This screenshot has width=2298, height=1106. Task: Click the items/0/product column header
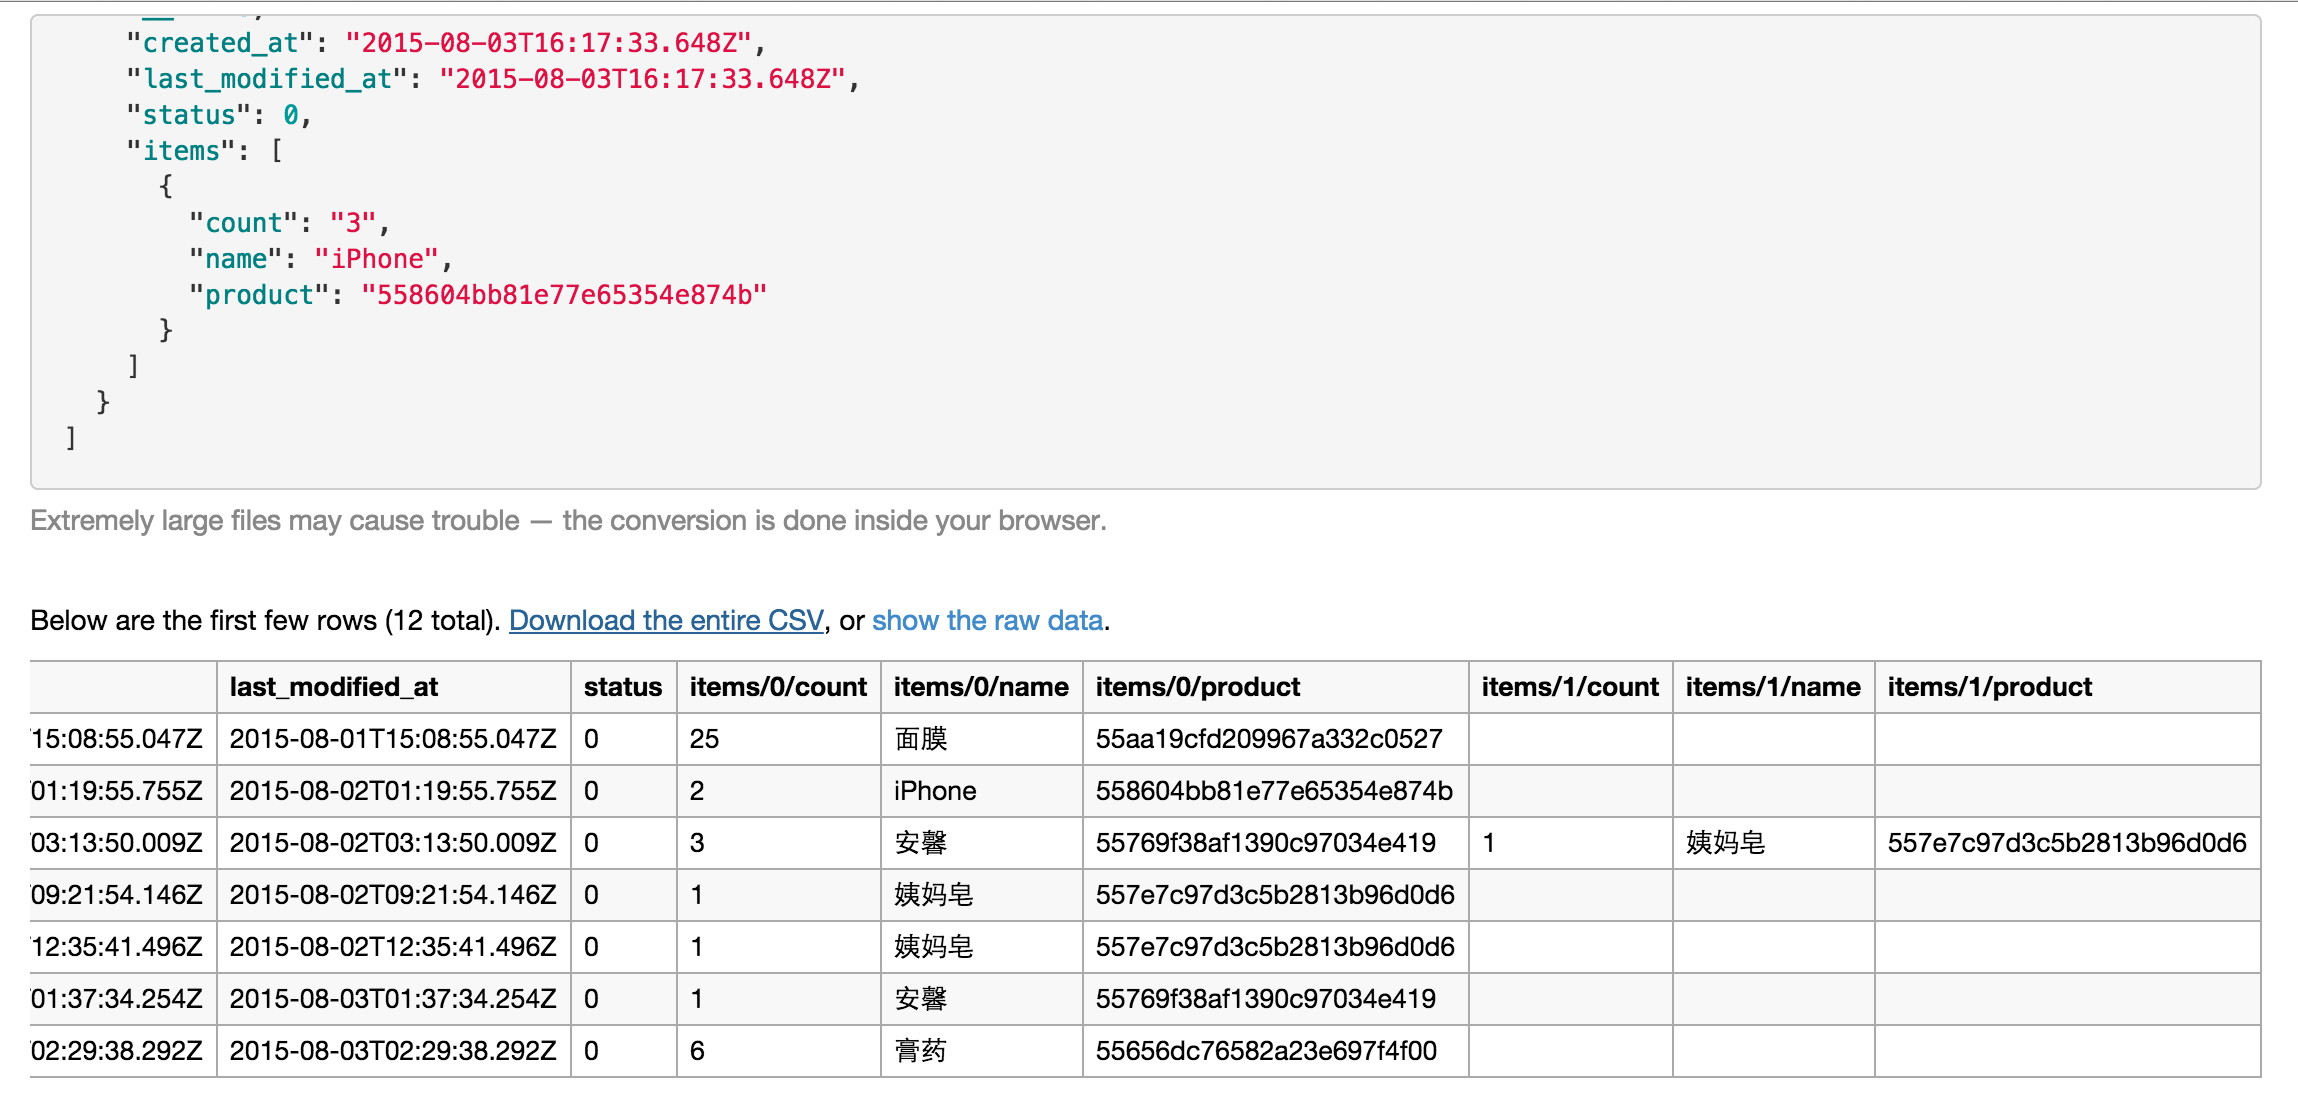pyautogui.click(x=1197, y=687)
